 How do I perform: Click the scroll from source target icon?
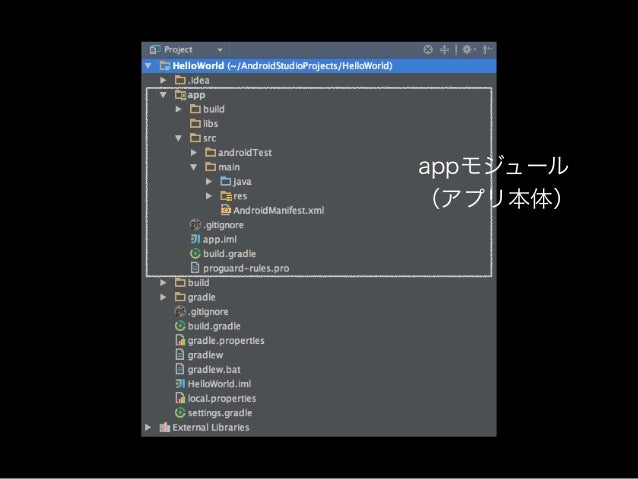click(x=428, y=50)
